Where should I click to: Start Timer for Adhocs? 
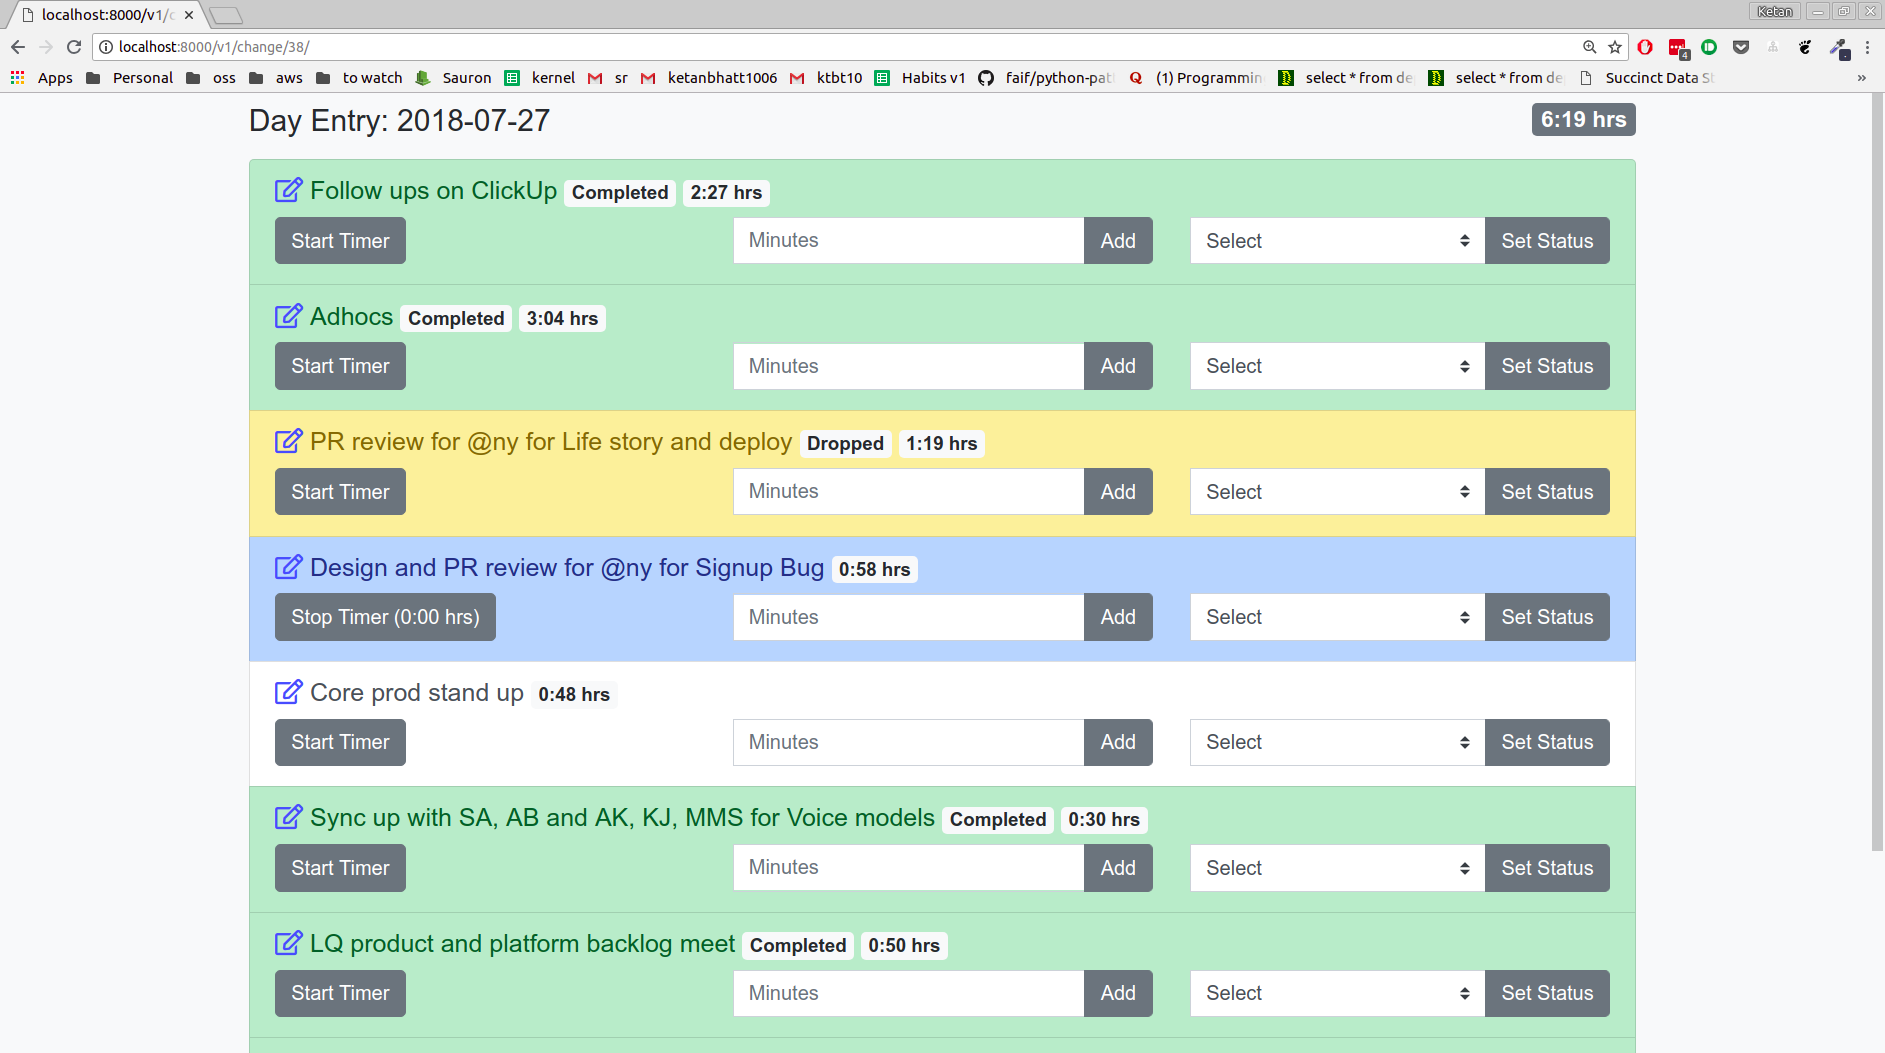(340, 366)
